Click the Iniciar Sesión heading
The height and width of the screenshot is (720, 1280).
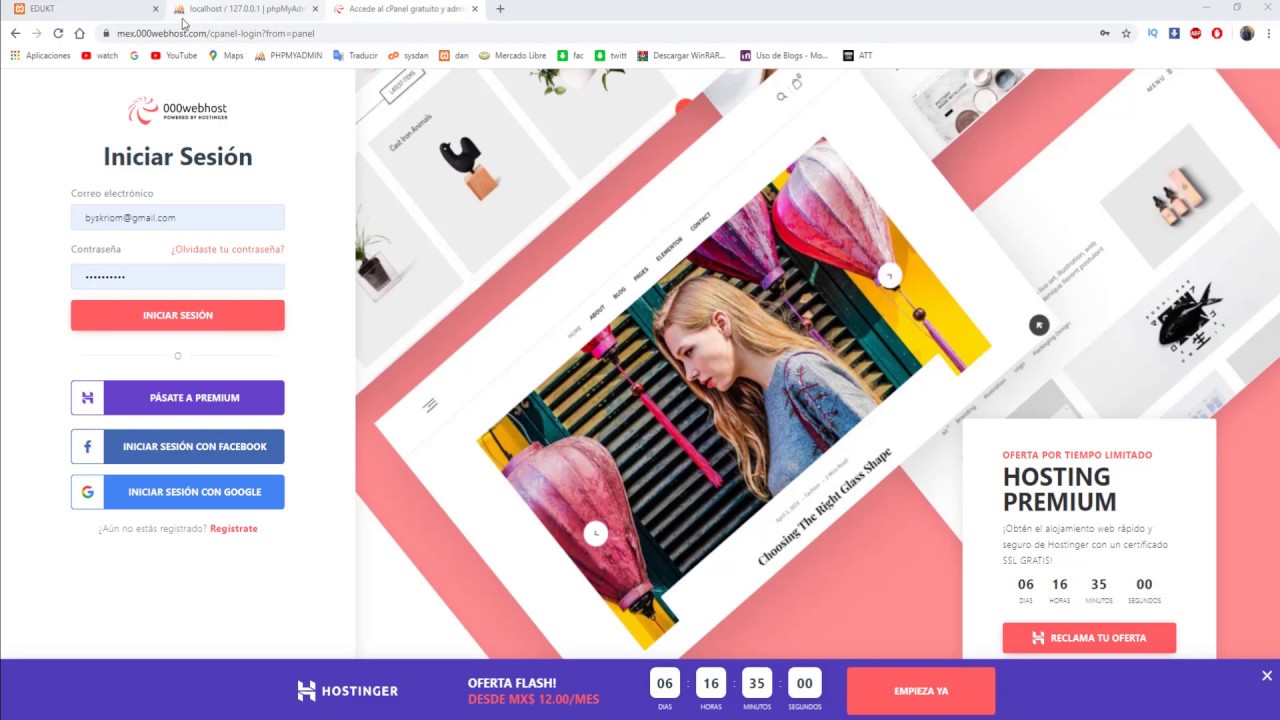click(178, 156)
